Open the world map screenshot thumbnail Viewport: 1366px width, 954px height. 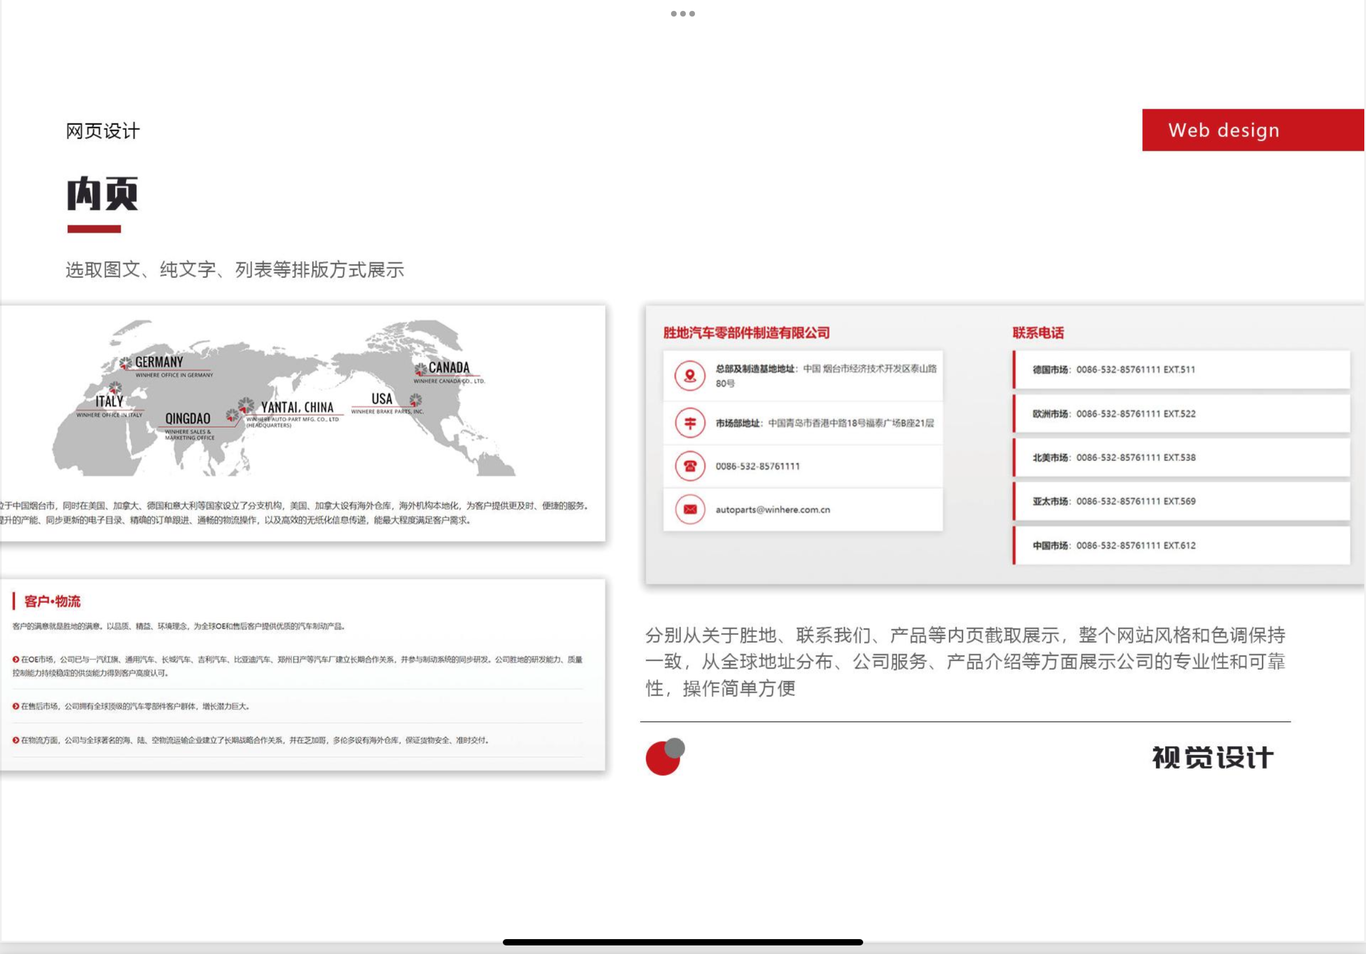click(x=303, y=423)
